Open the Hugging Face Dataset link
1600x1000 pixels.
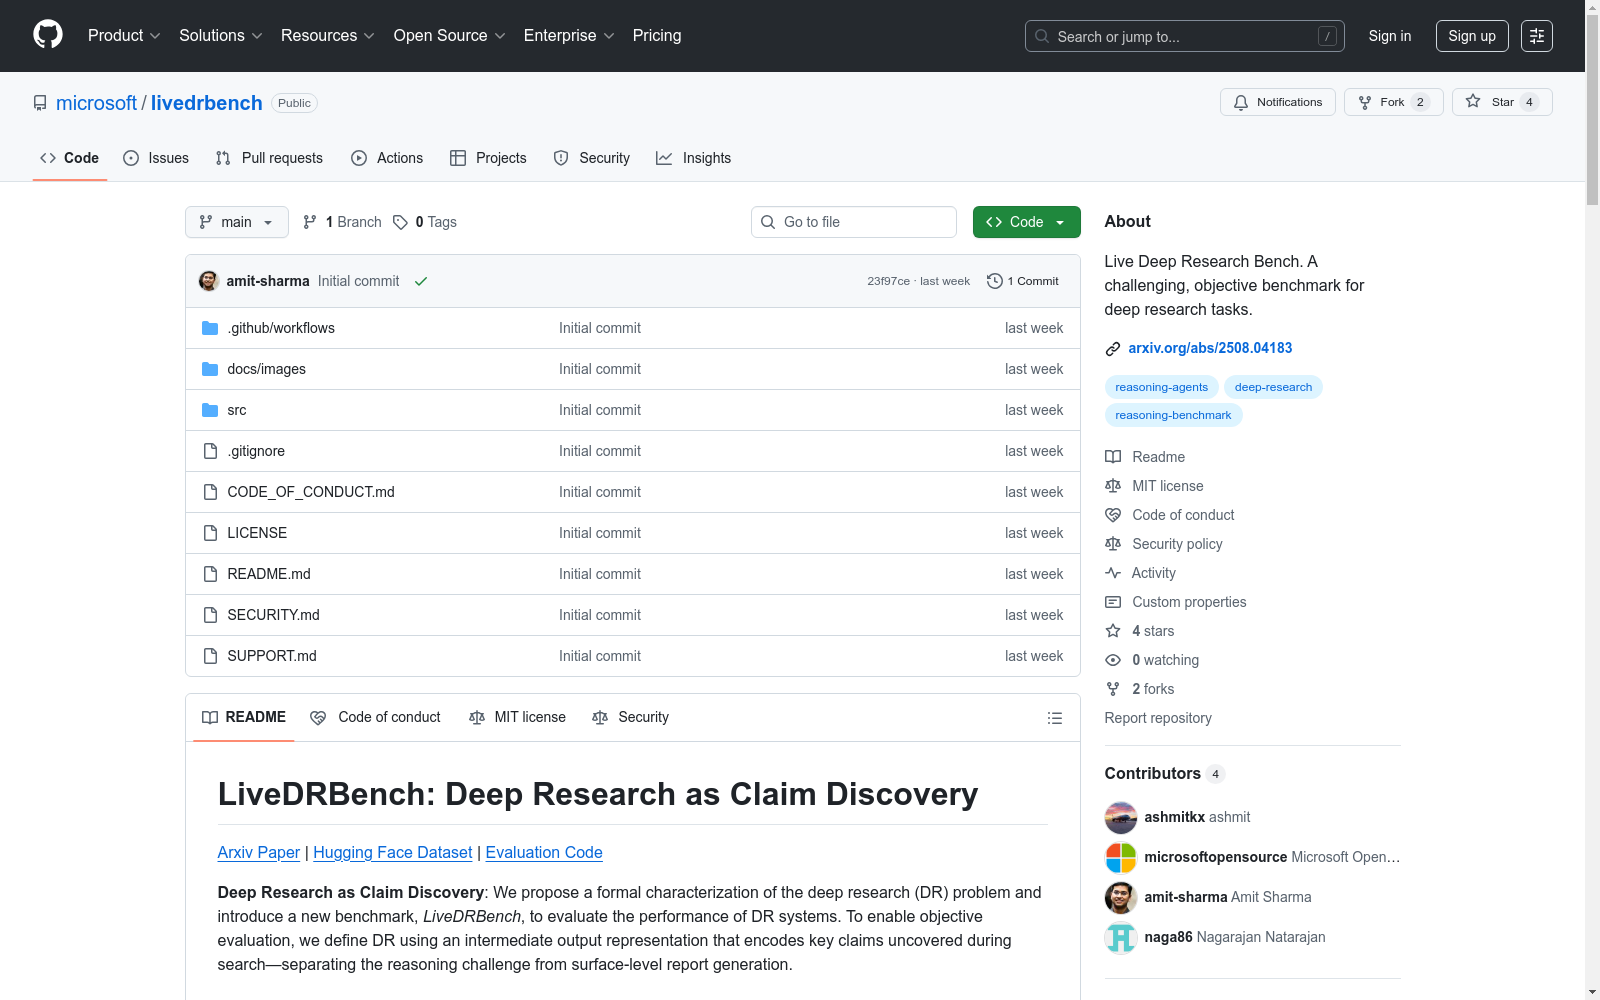pyautogui.click(x=393, y=852)
